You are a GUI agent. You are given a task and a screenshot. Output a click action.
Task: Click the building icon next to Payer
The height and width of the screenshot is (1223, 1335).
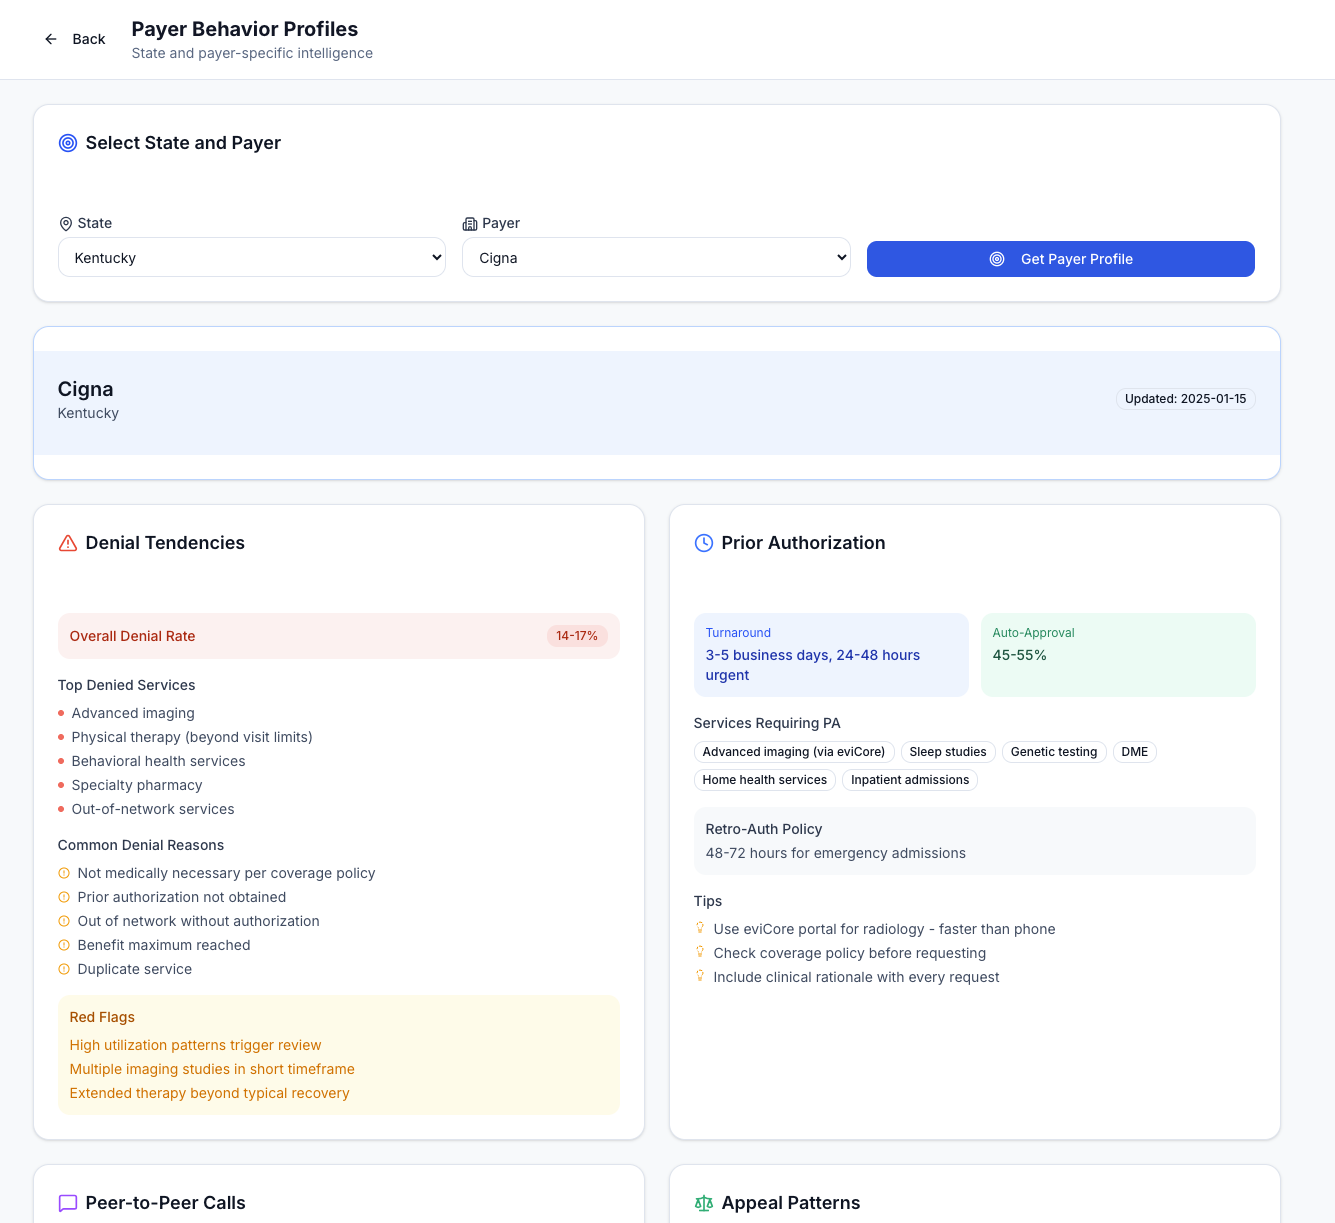click(470, 224)
